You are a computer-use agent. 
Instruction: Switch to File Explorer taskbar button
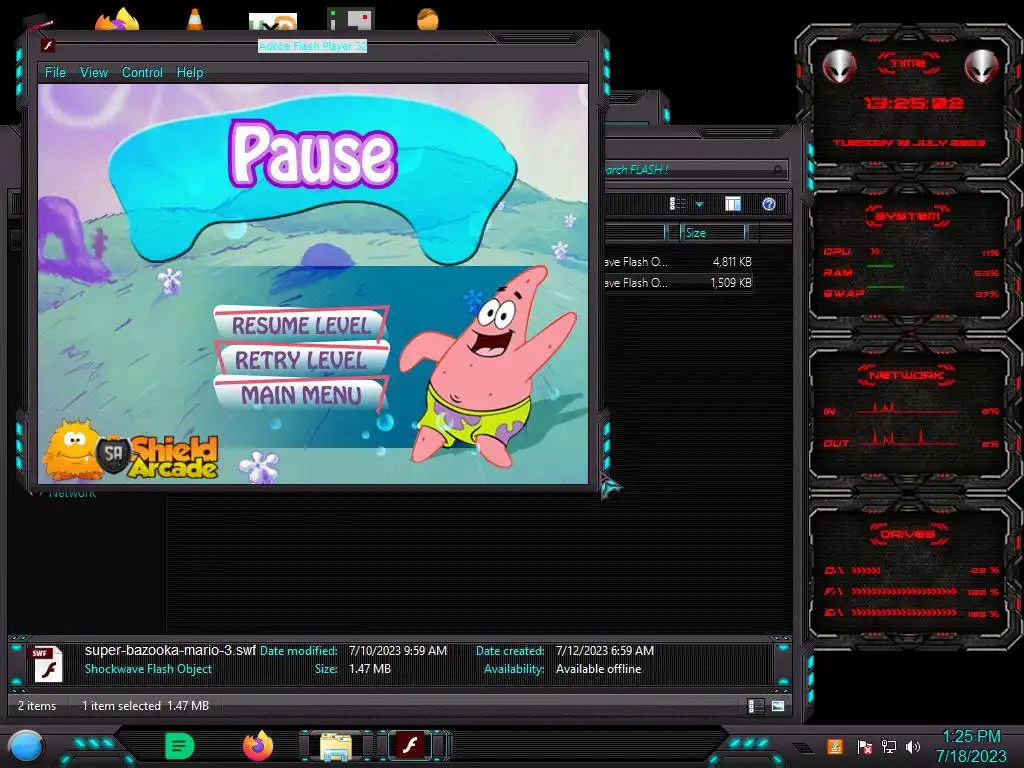pos(336,746)
